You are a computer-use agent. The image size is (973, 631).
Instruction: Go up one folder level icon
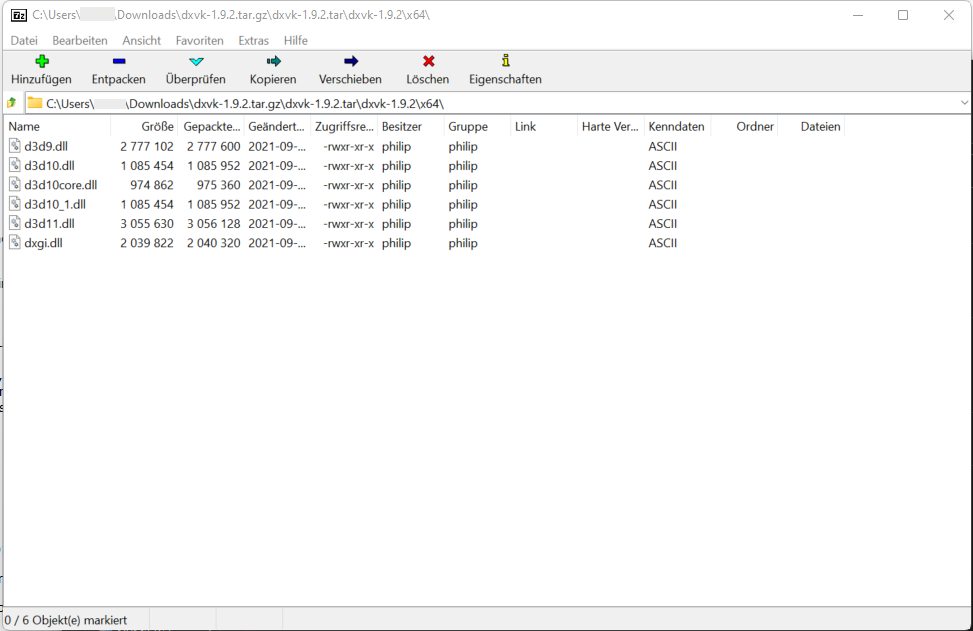coord(12,103)
